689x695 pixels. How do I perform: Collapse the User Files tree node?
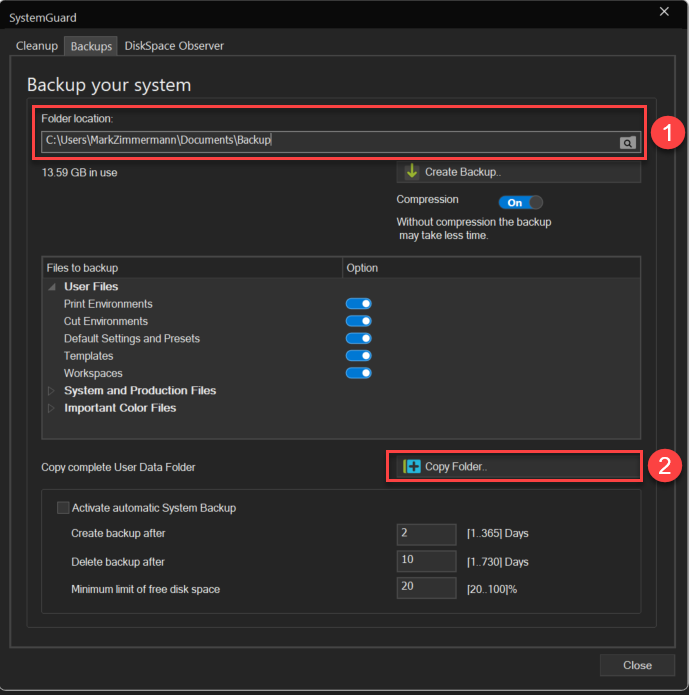[52, 287]
